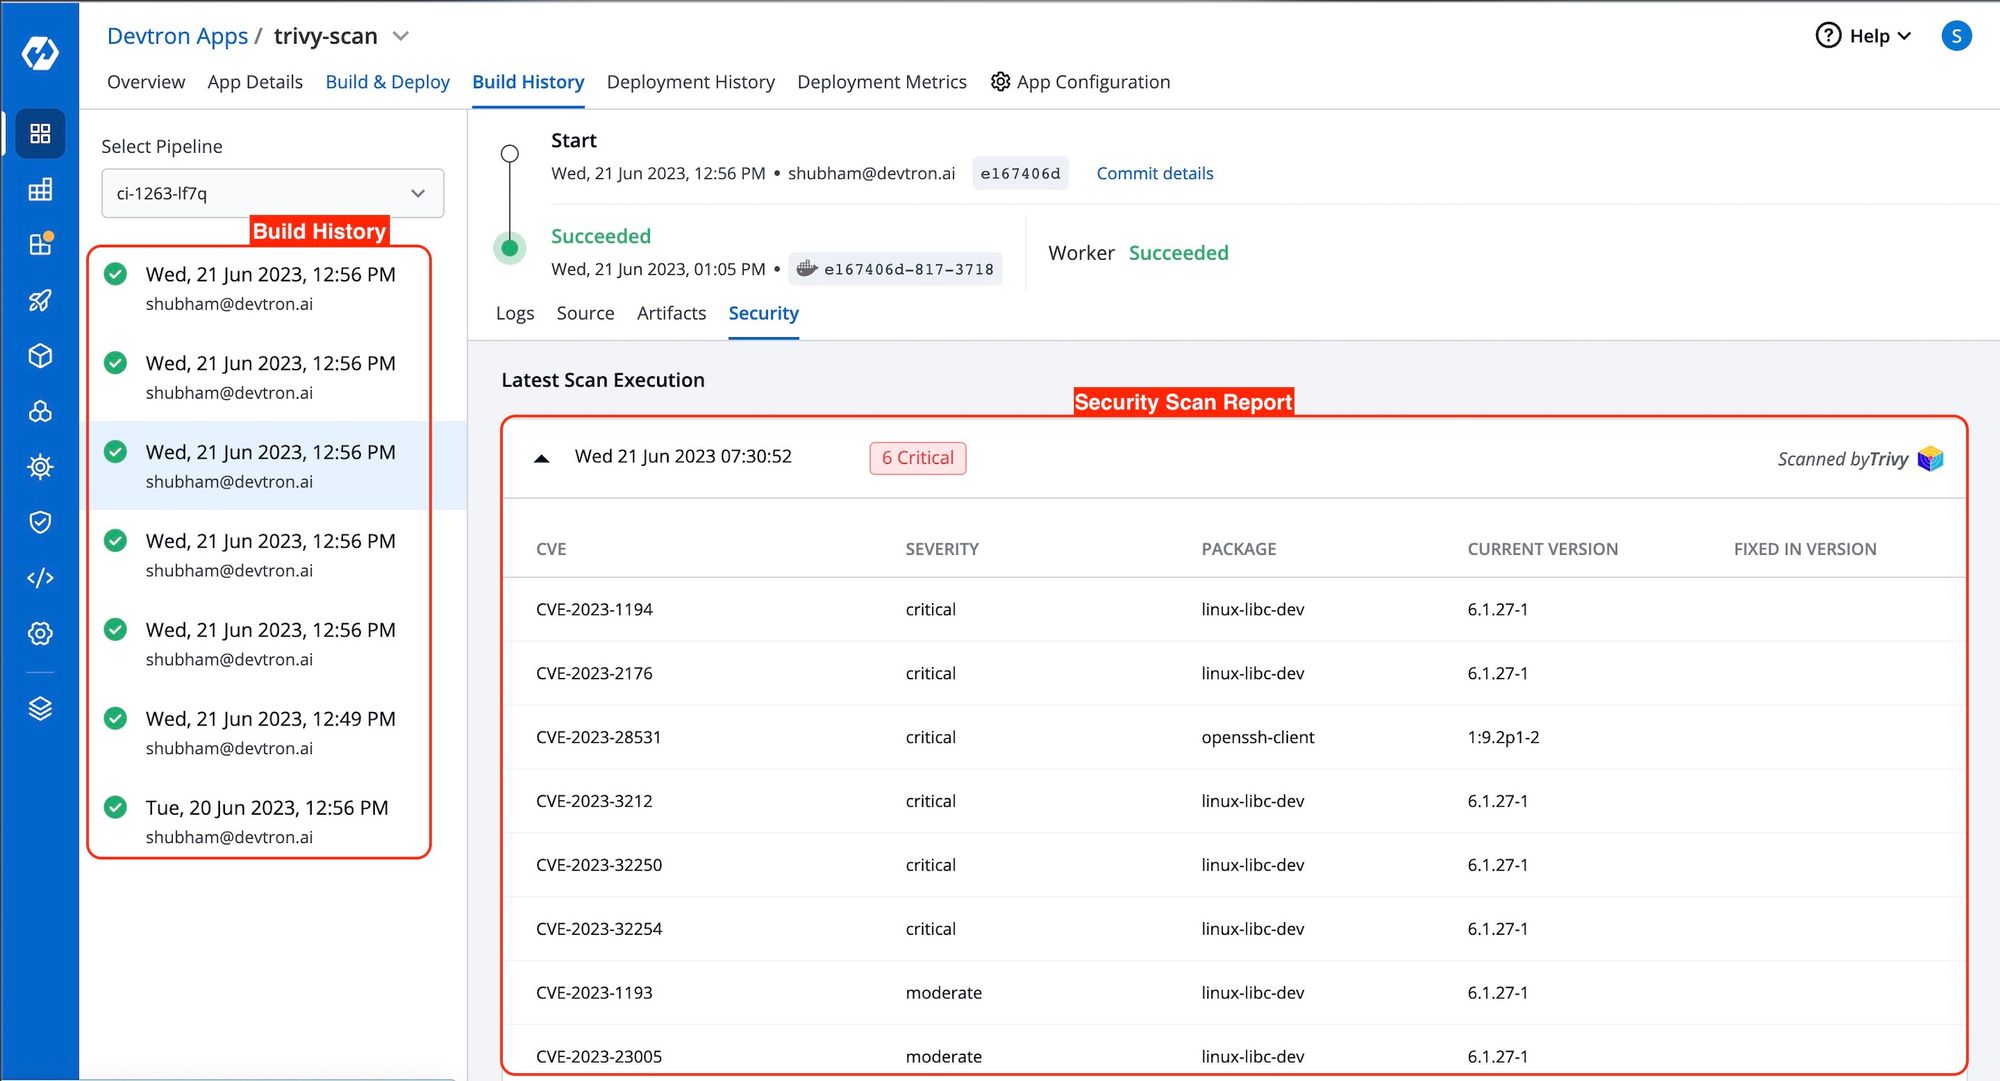The image size is (2000, 1081).
Task: Click the Worker Succeeded status
Action: pos(1179,253)
